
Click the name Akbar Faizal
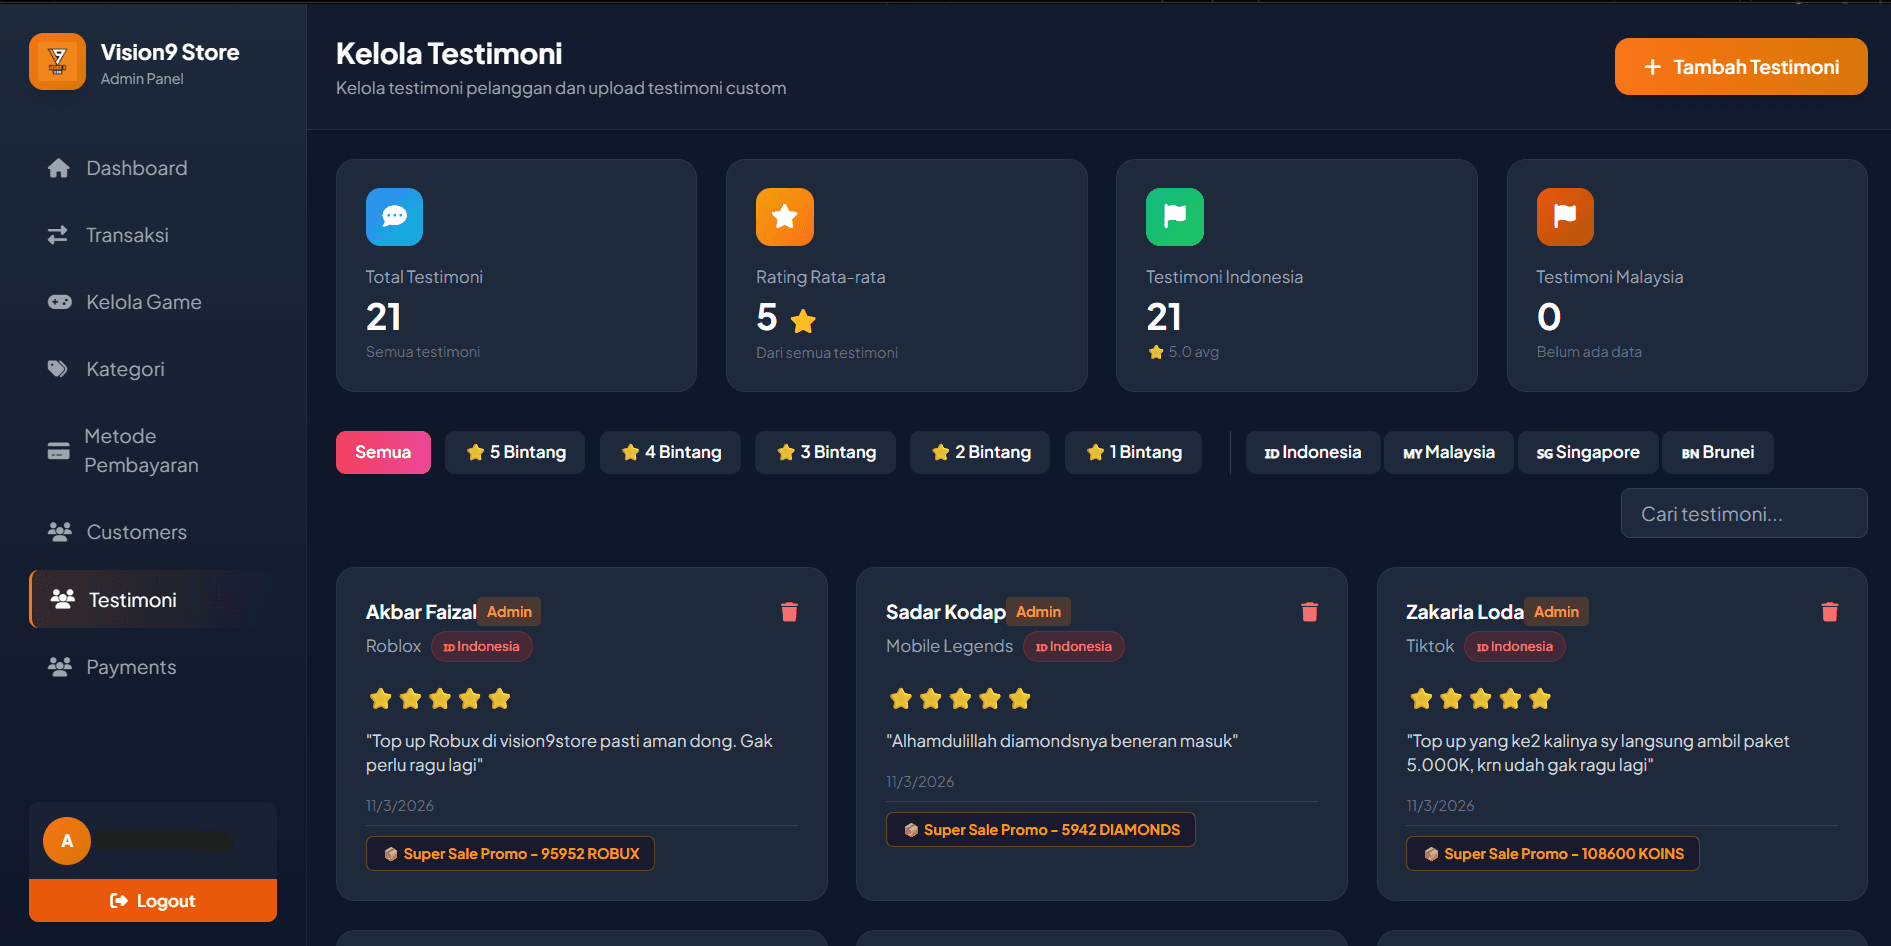[421, 612]
